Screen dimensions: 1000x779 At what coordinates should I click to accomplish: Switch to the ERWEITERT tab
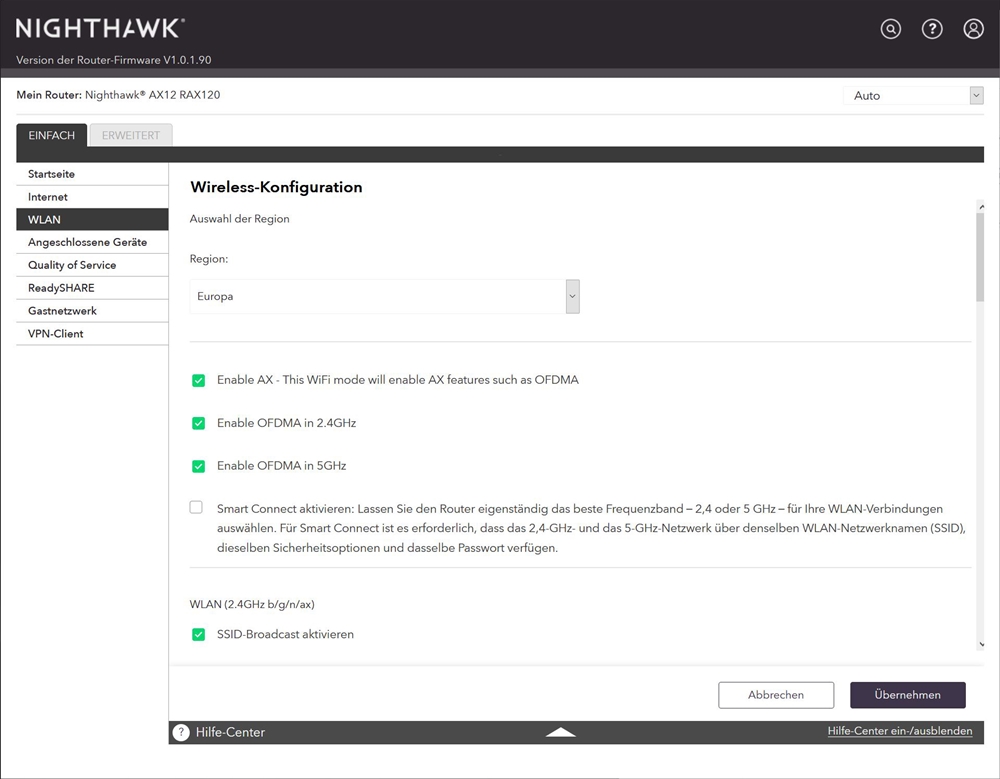131,135
